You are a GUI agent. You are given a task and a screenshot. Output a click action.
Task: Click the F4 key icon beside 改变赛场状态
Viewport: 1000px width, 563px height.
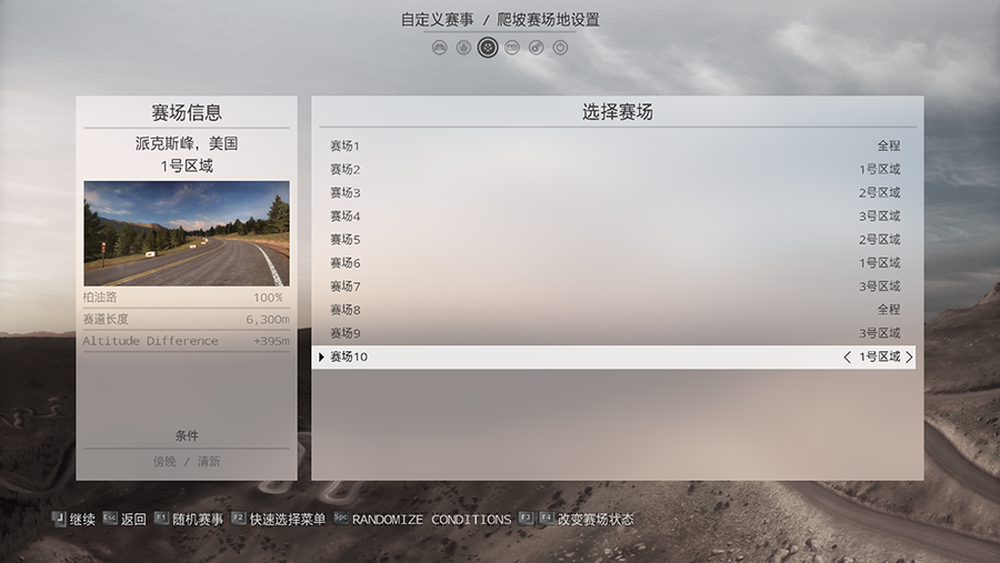(x=547, y=518)
